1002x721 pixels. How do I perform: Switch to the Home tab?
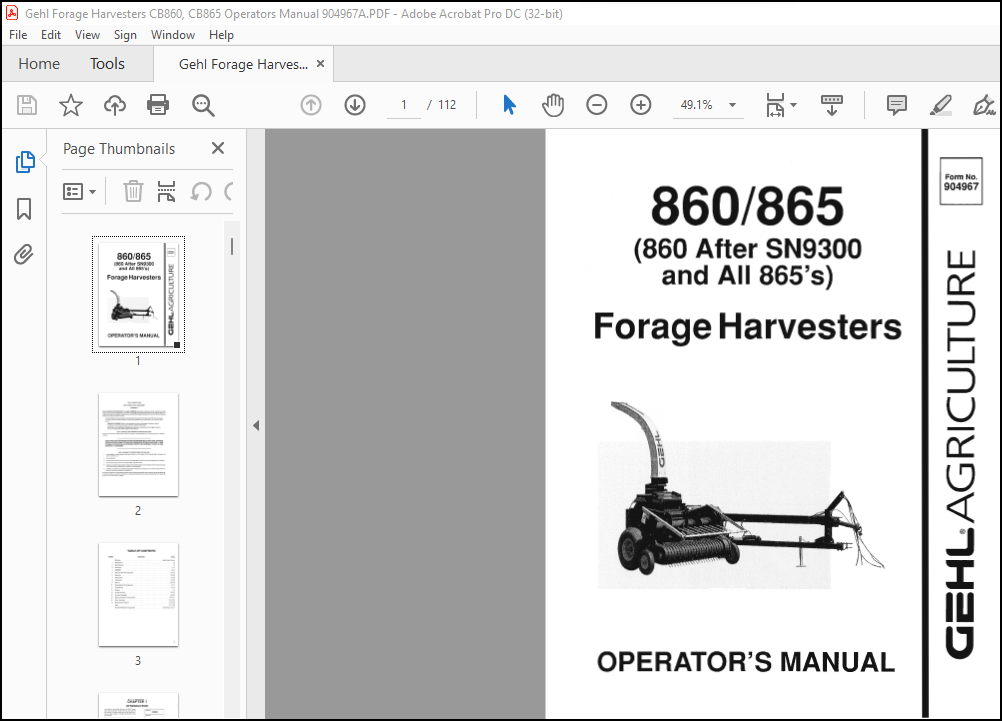[x=39, y=64]
